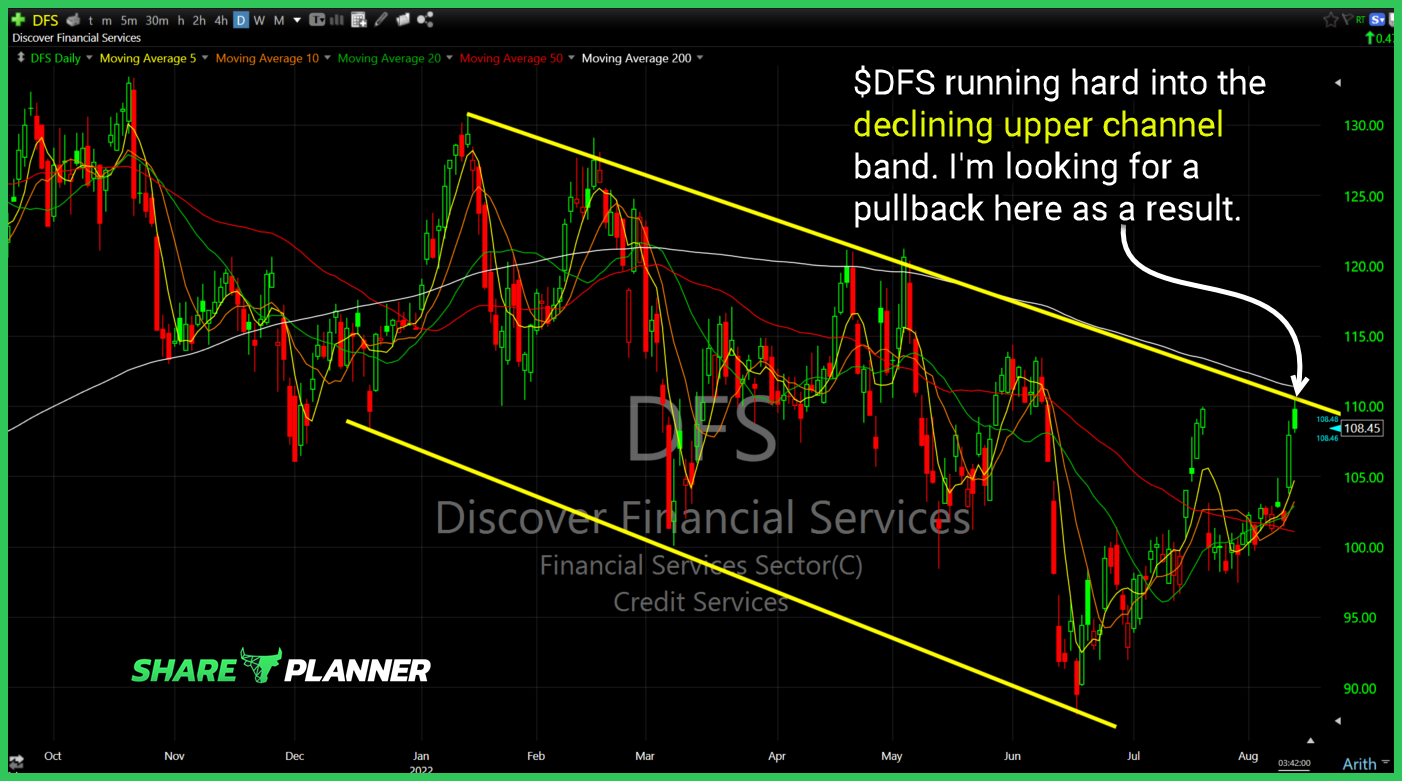Click the 120.00 price axis label
The image size is (1402, 781).
tap(1363, 267)
